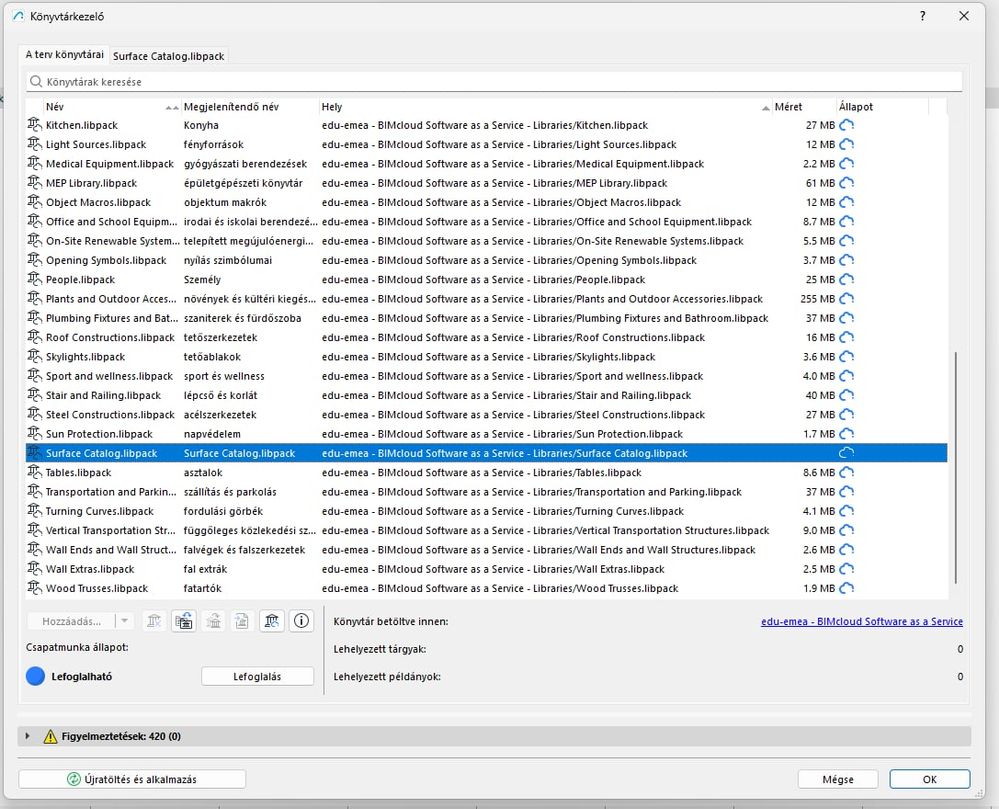This screenshot has height=809, width=999.
Task: Select the Stair and Railing.libpack name
Action: pyautogui.click(x=103, y=396)
